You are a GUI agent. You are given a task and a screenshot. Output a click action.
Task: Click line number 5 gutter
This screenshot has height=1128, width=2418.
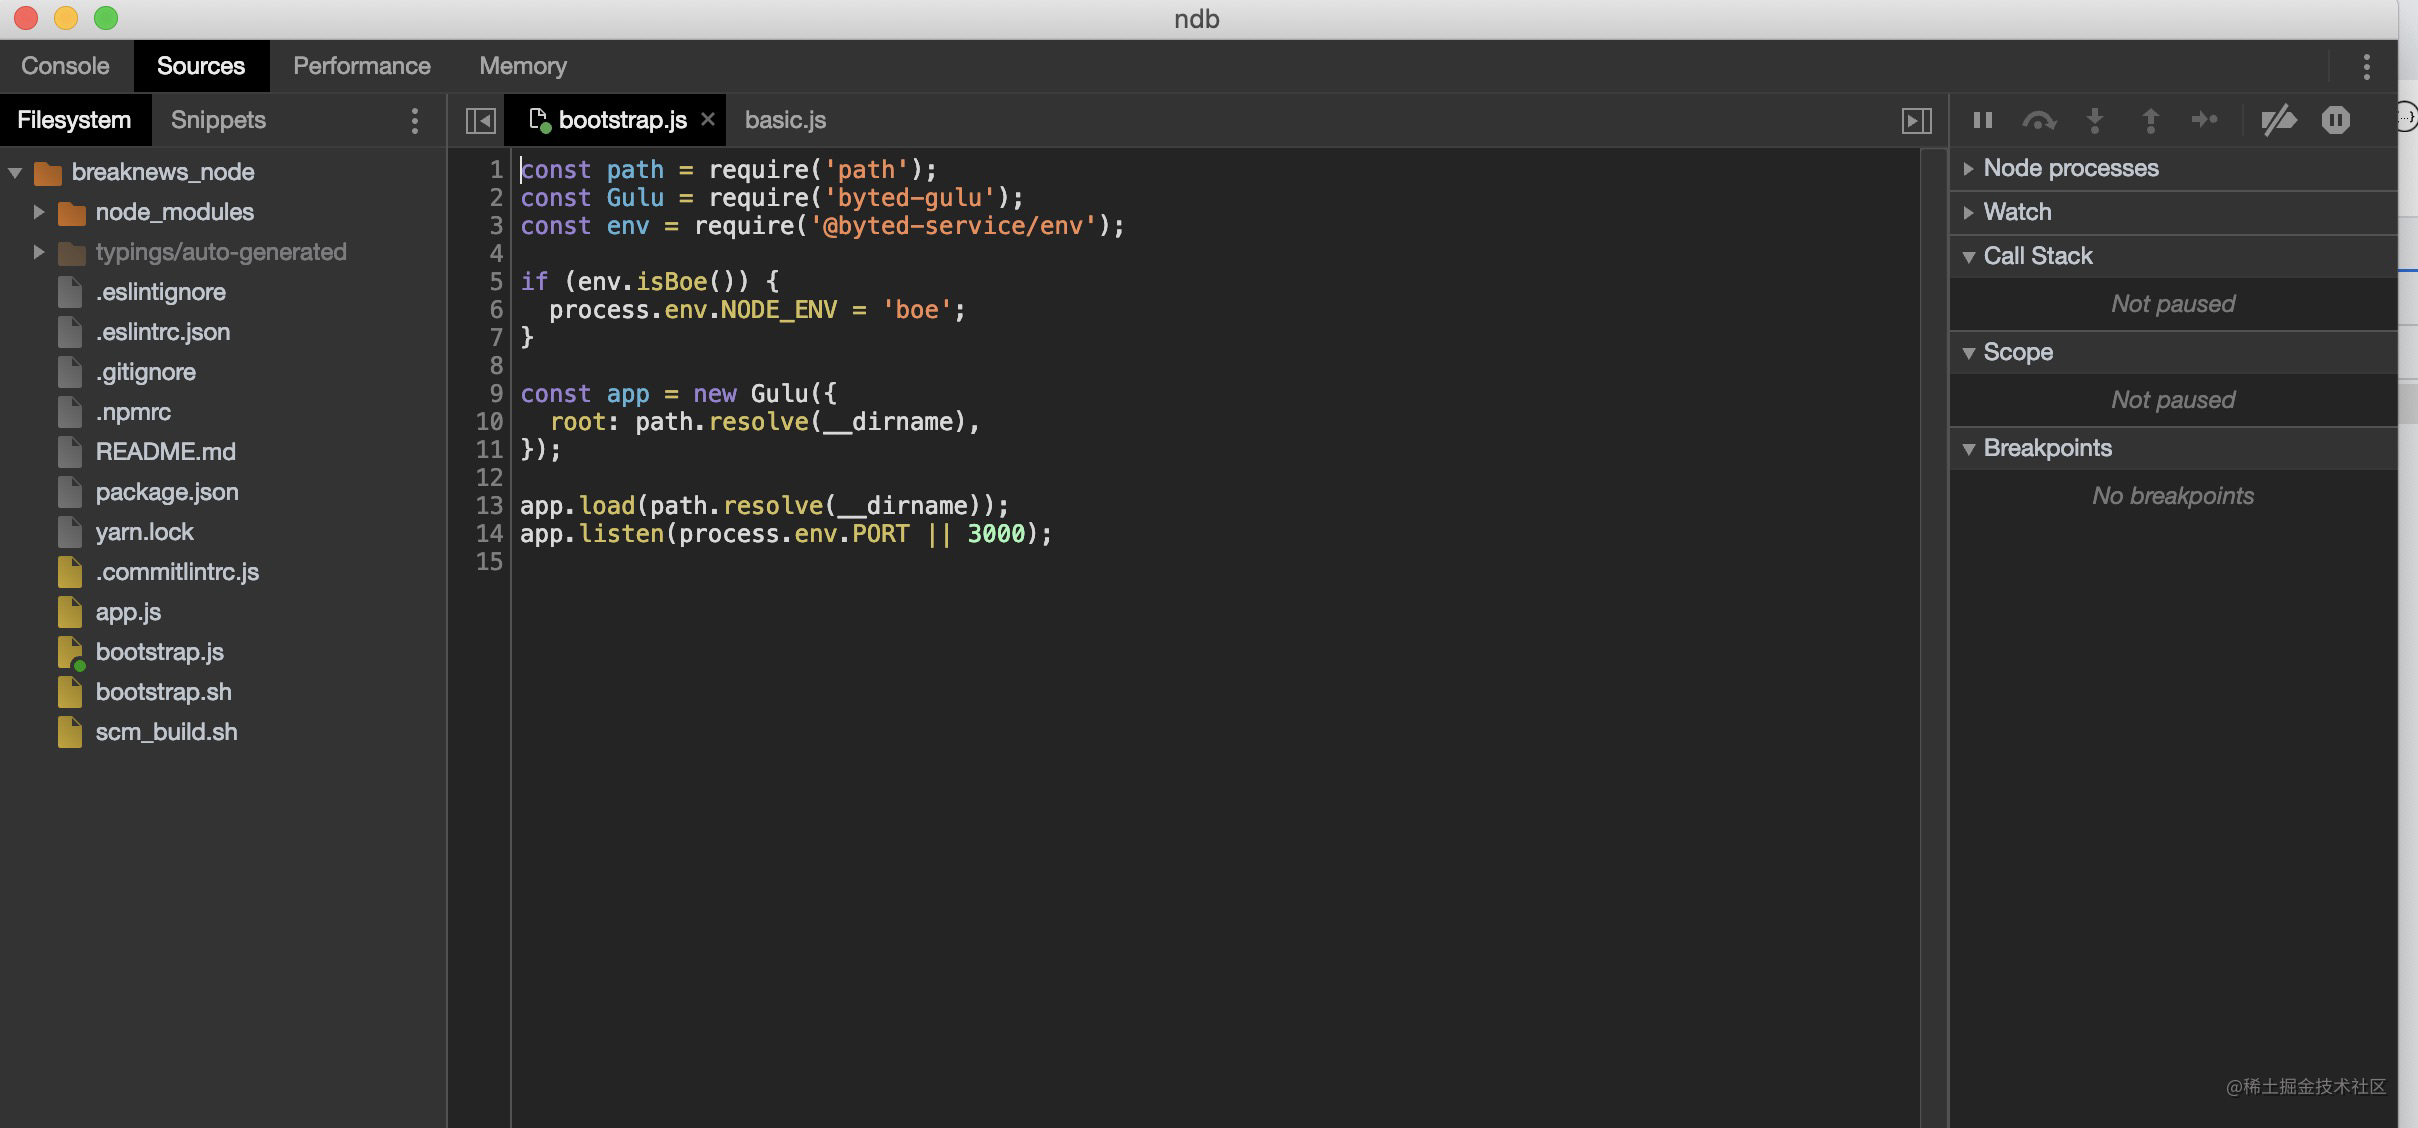(x=495, y=282)
